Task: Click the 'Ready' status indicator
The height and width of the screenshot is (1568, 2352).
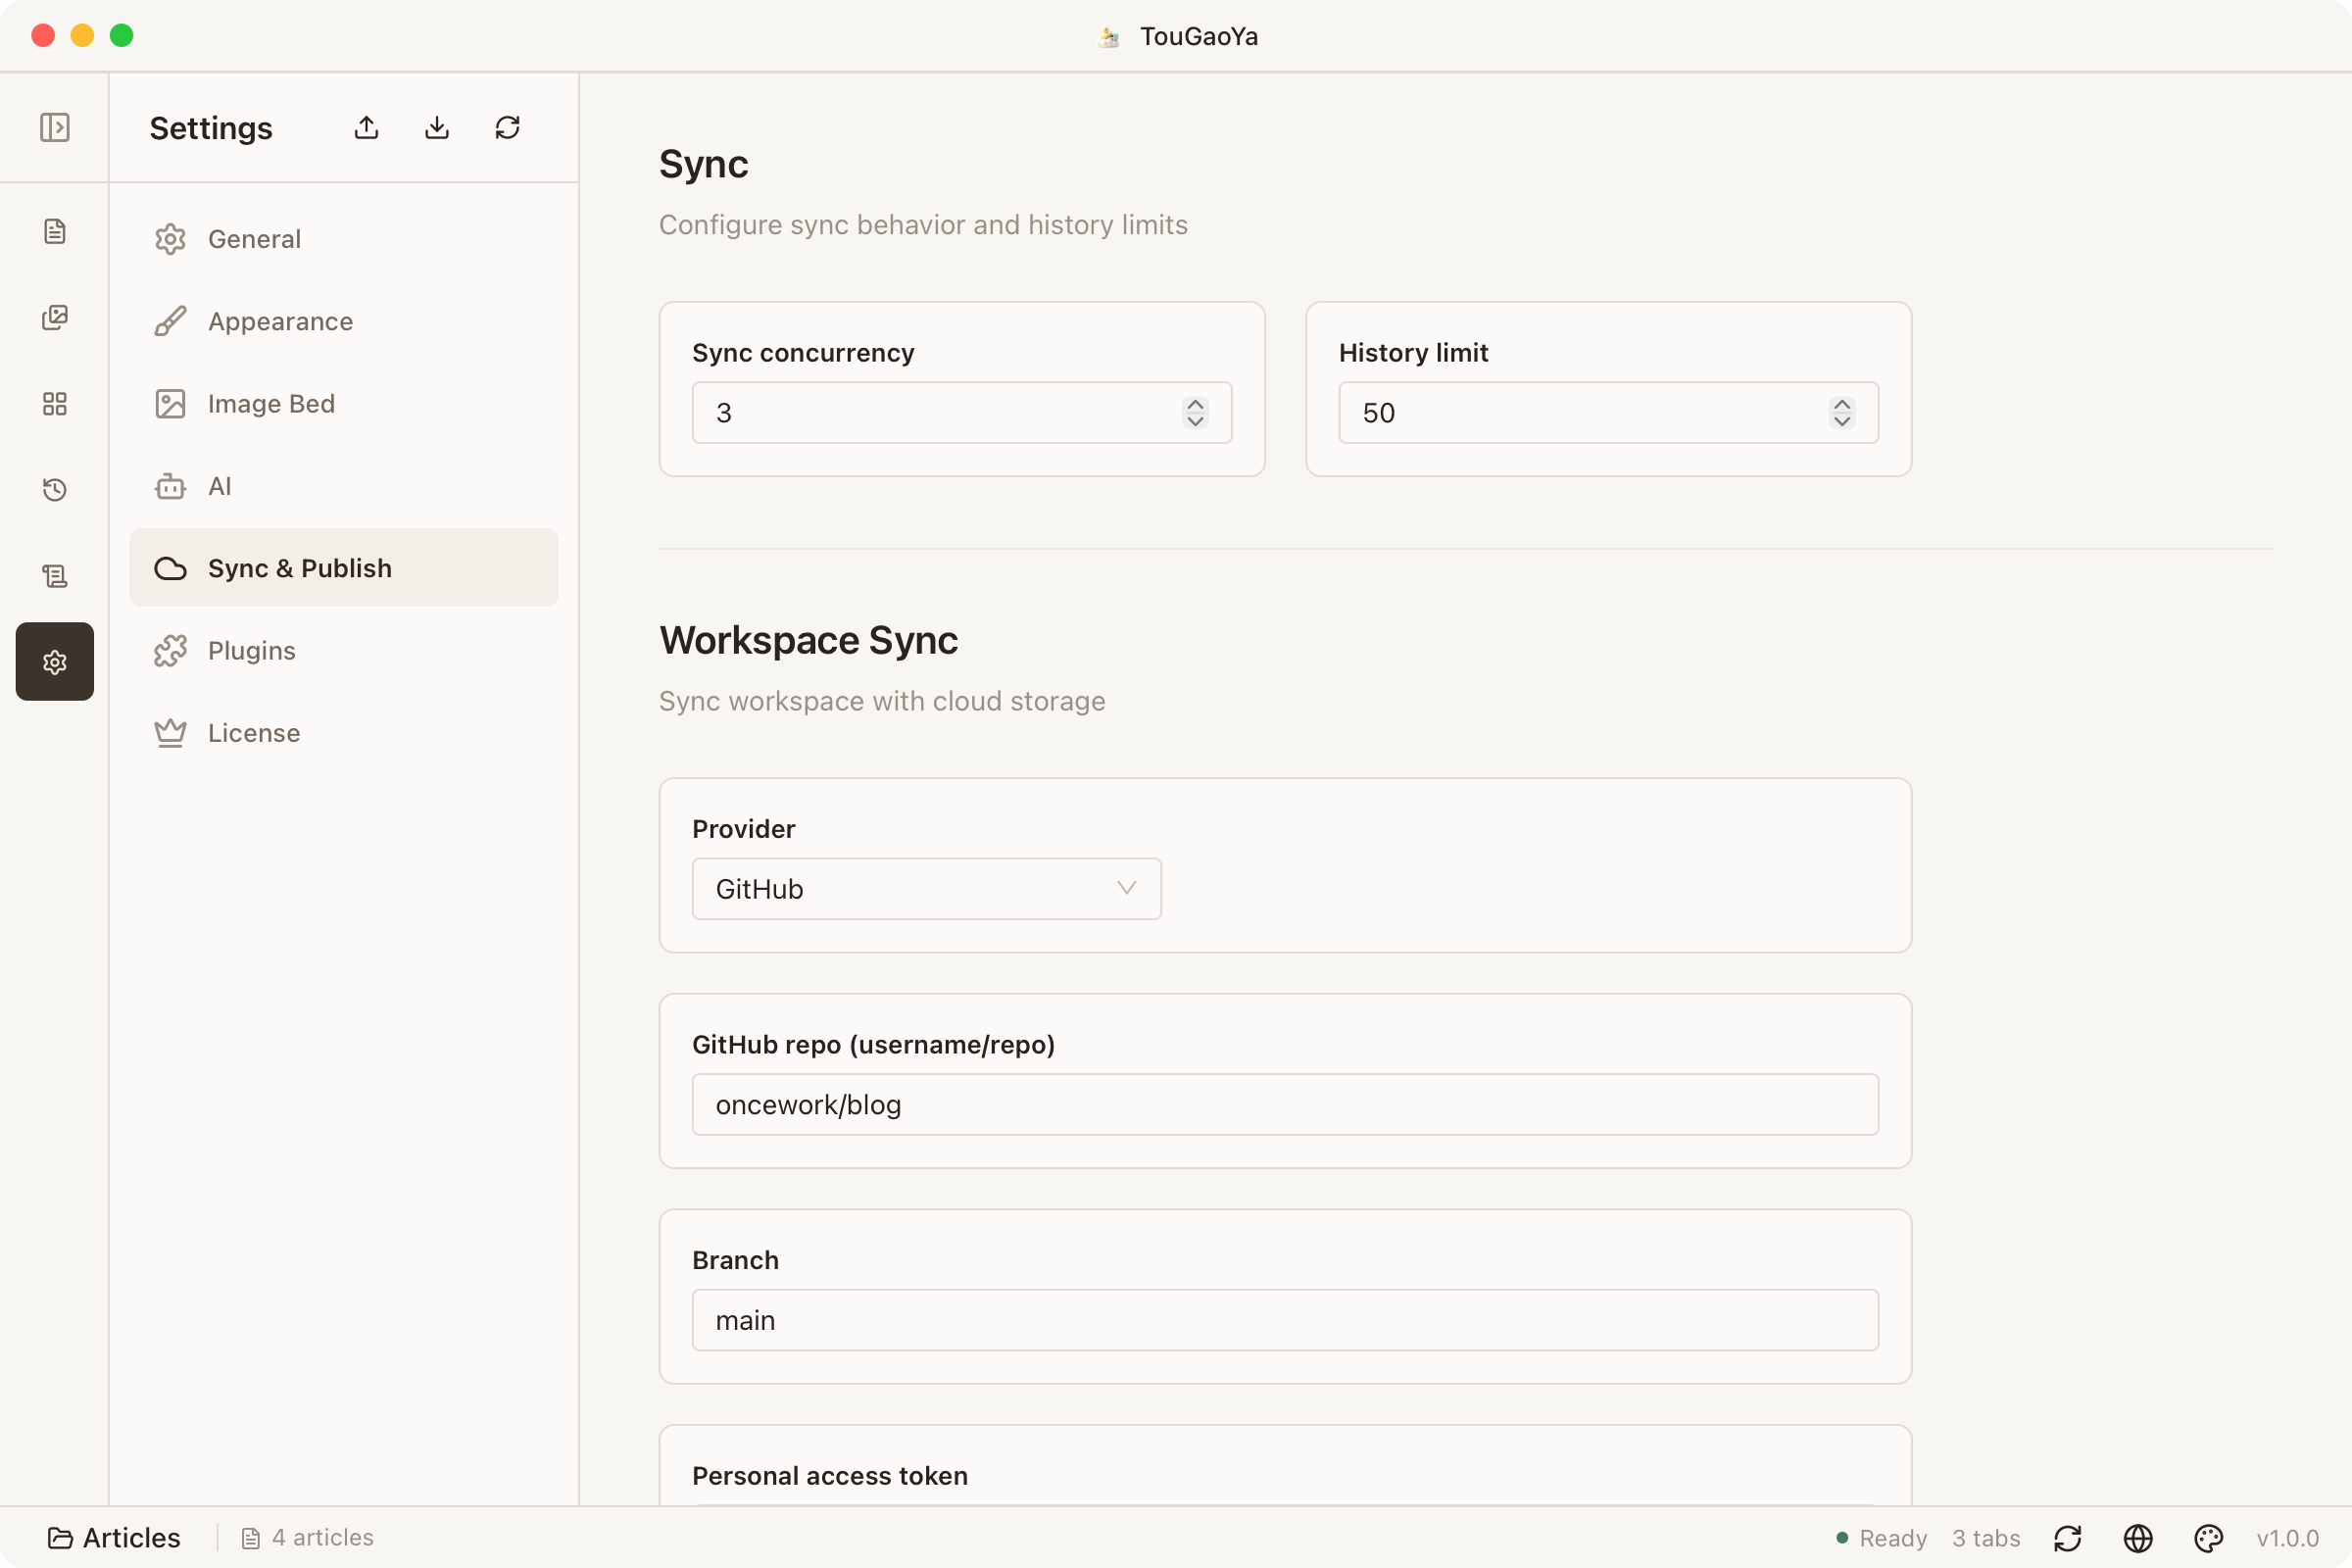Action: click(x=1882, y=1538)
